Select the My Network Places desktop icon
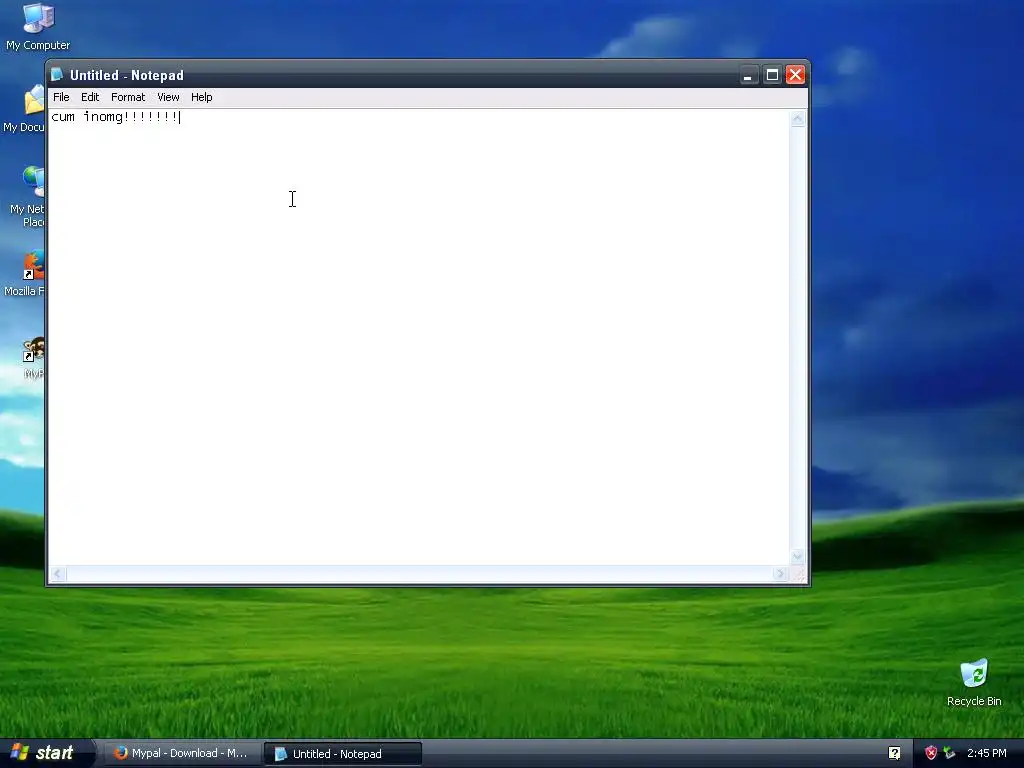The height and width of the screenshot is (768, 1024). tap(27, 197)
